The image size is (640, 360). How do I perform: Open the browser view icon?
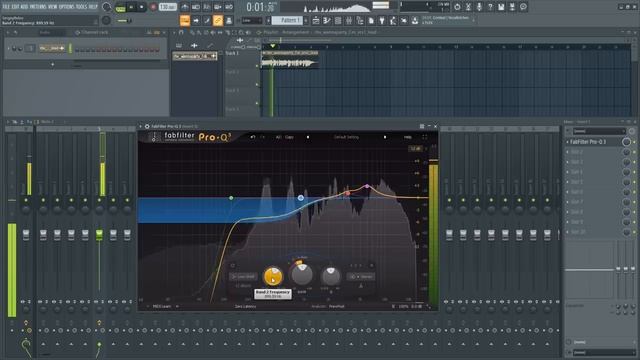coord(360,20)
